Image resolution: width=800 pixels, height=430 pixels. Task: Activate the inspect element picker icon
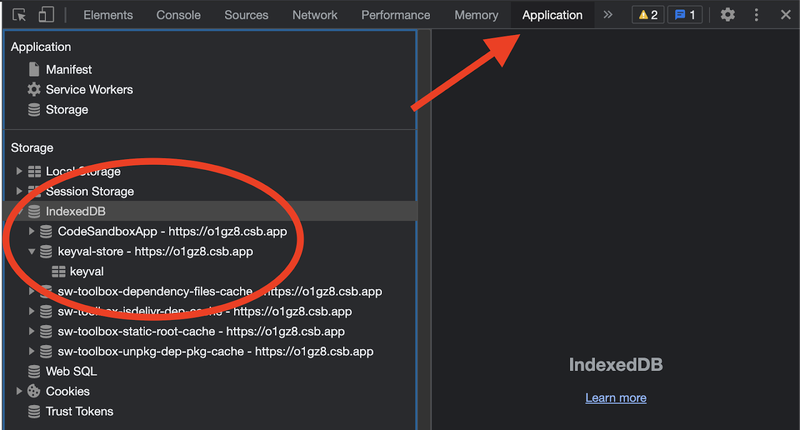pyautogui.click(x=19, y=15)
